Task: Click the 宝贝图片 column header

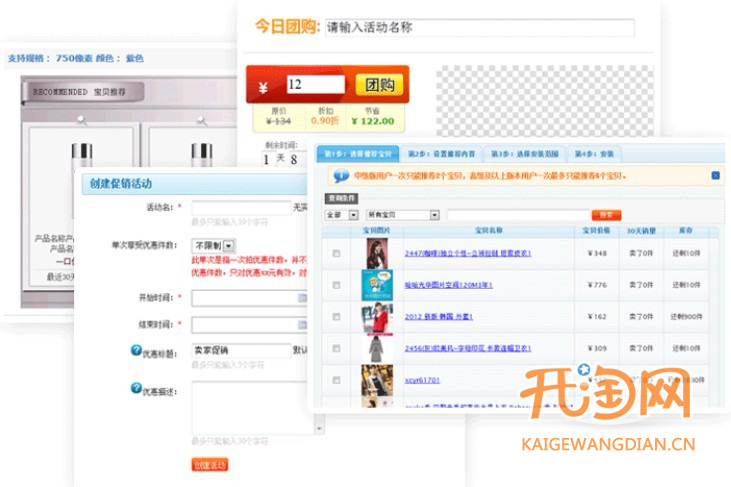Action: point(377,230)
